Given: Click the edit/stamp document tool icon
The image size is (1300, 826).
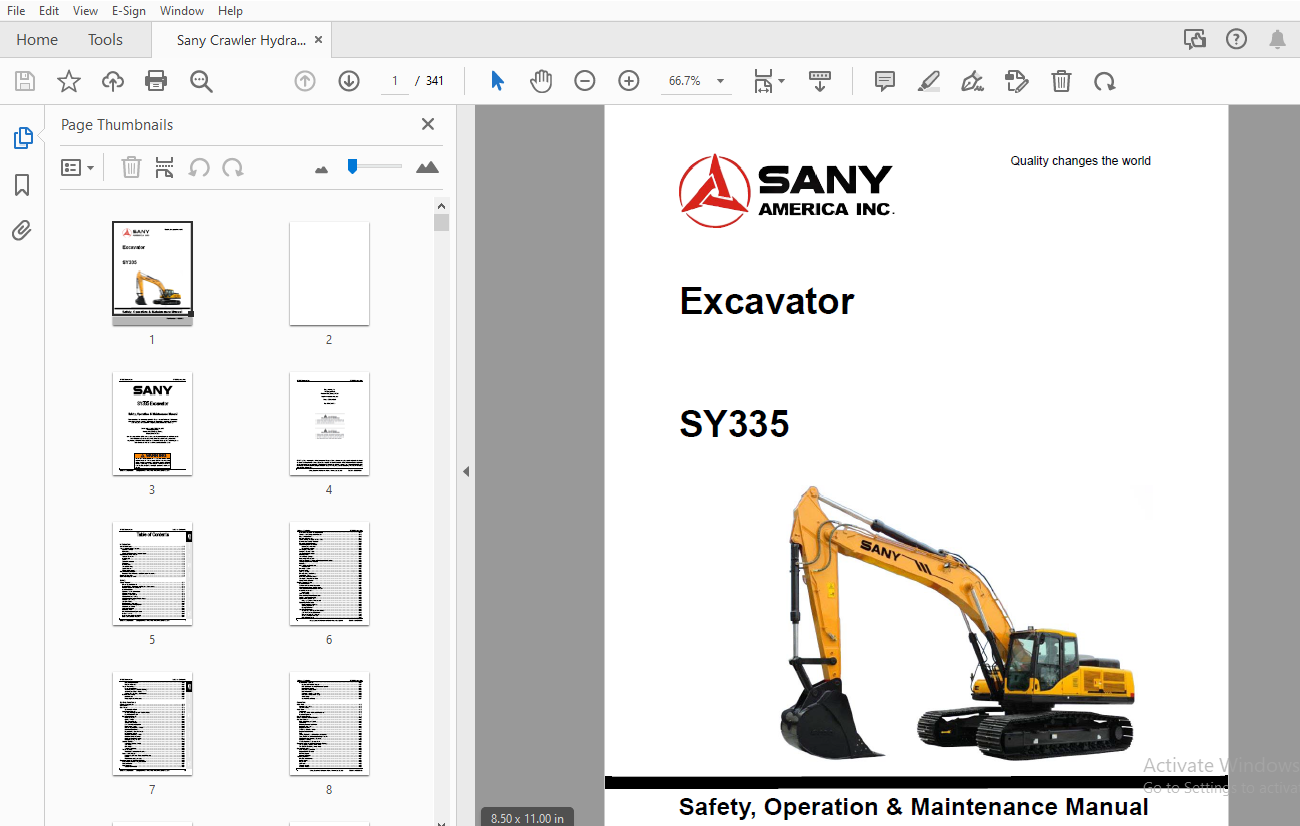Looking at the screenshot, I should tap(1016, 81).
